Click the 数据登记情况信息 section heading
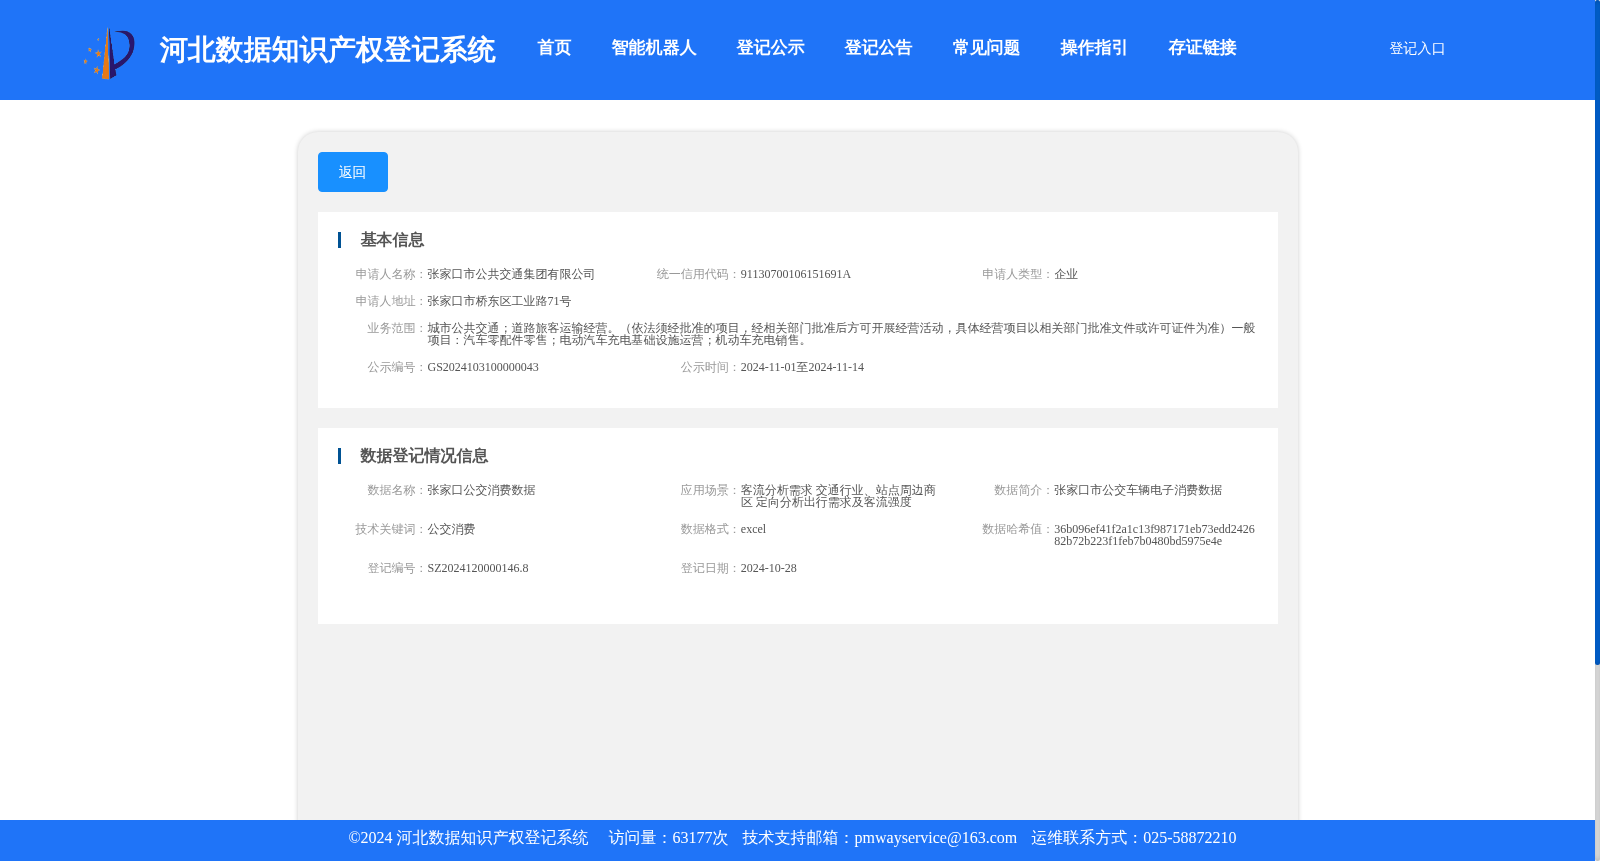This screenshot has width=1600, height=861. [424, 456]
